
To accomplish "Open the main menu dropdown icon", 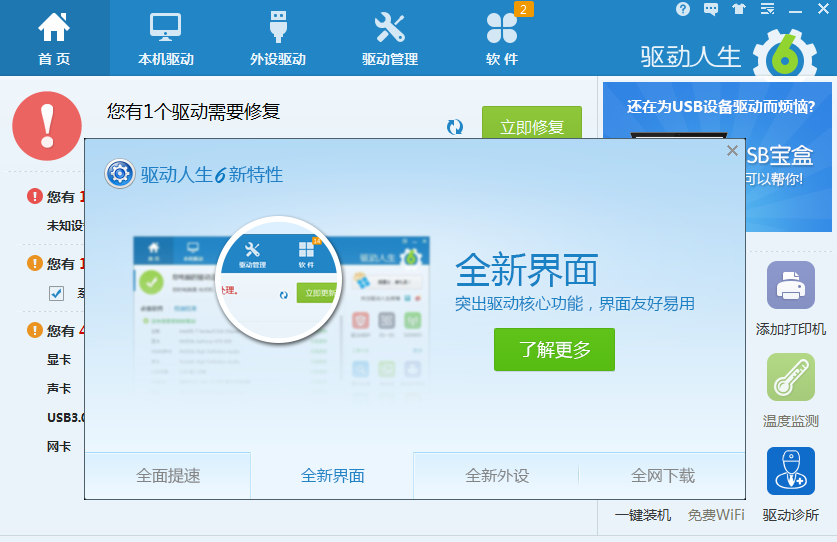I will [x=767, y=9].
